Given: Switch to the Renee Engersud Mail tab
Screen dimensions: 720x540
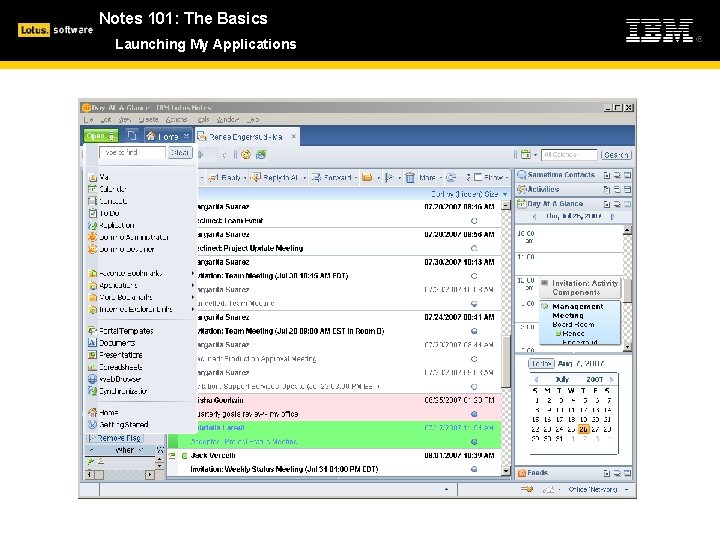Looking at the screenshot, I should click(x=247, y=136).
